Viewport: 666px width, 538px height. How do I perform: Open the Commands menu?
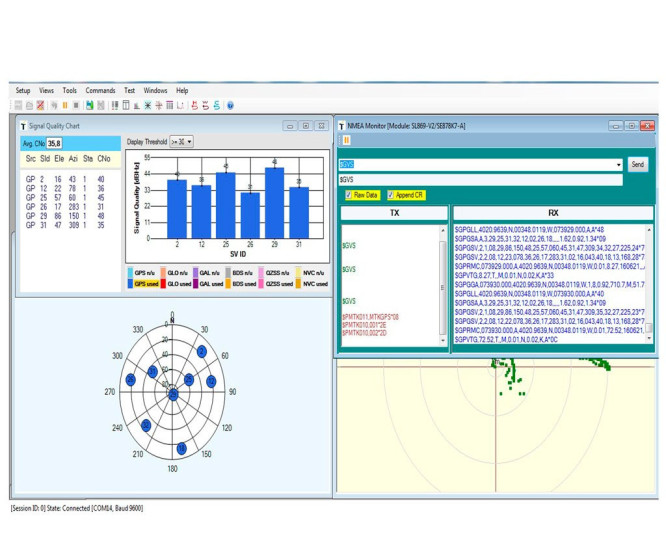tap(100, 91)
